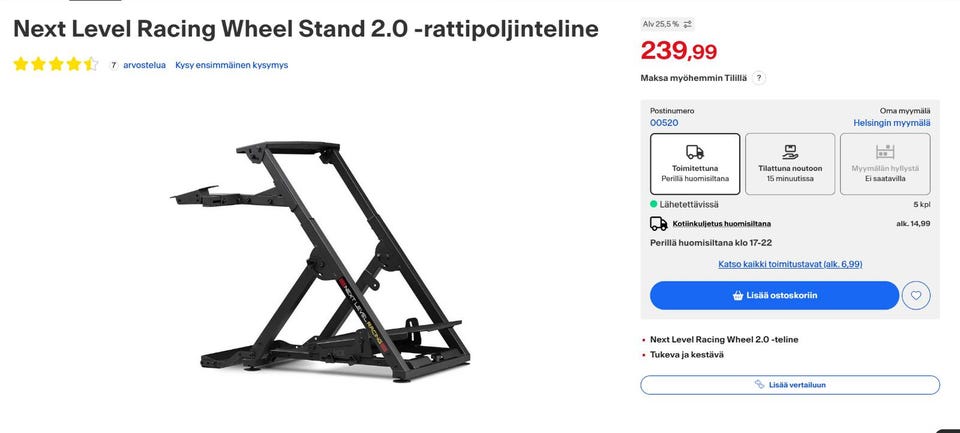Click the delivery truck icon in Toimitettuna
Viewport: 960px width, 433px height.
[x=695, y=152]
